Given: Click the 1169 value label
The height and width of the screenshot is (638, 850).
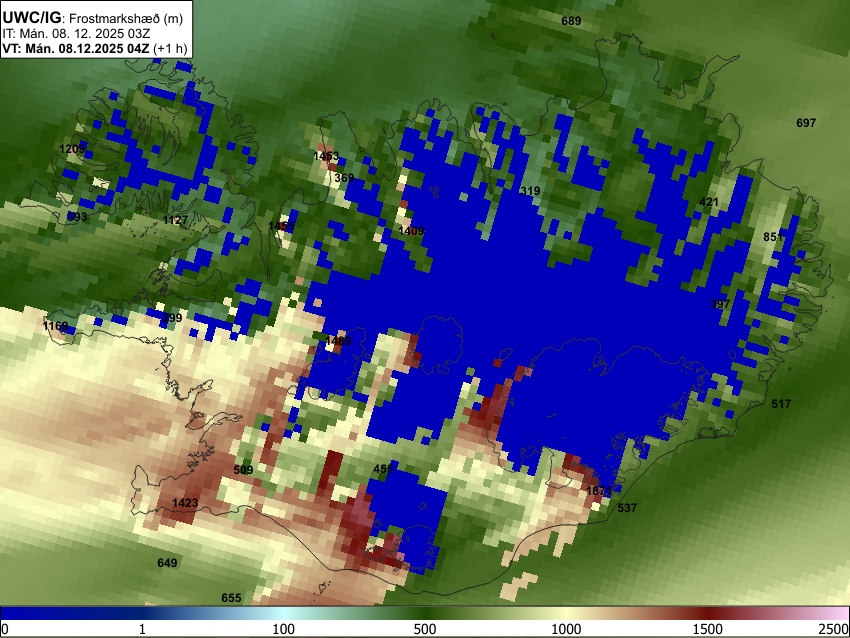Looking at the screenshot, I should [56, 326].
